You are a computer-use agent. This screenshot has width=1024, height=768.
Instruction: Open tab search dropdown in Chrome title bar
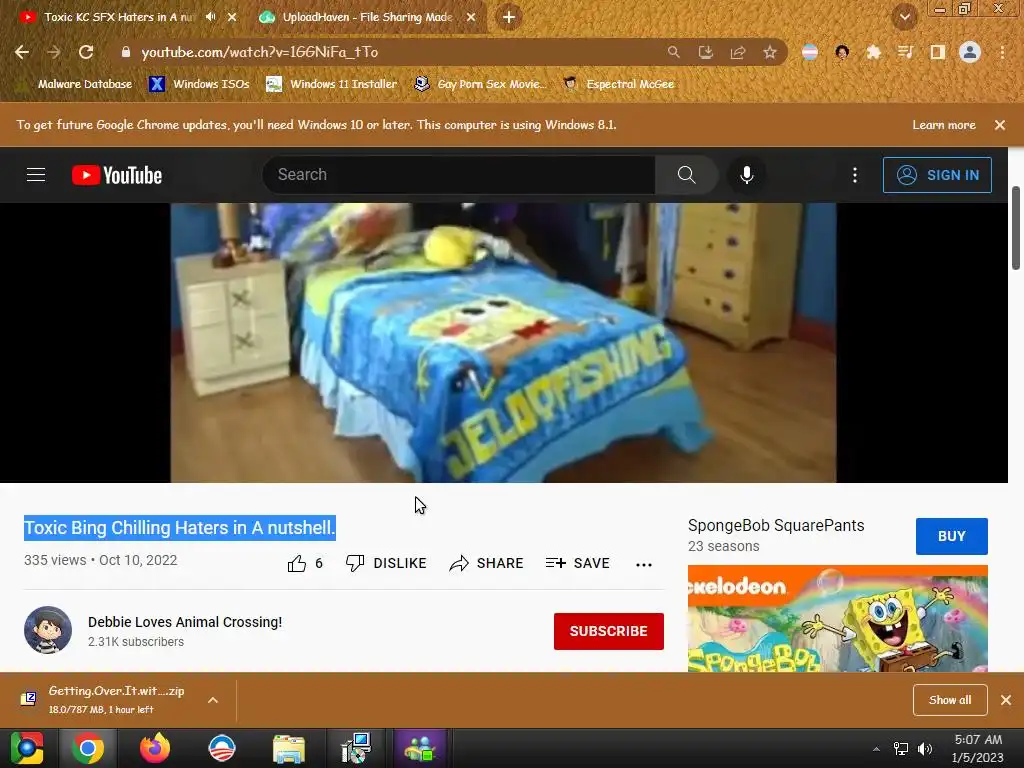904,17
